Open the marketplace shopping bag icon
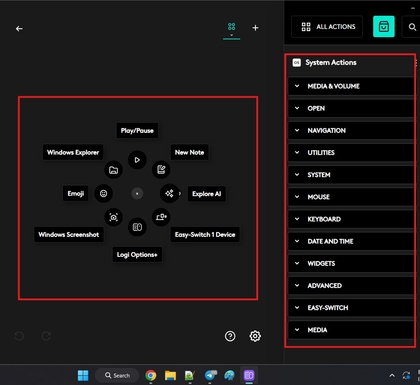 point(384,26)
